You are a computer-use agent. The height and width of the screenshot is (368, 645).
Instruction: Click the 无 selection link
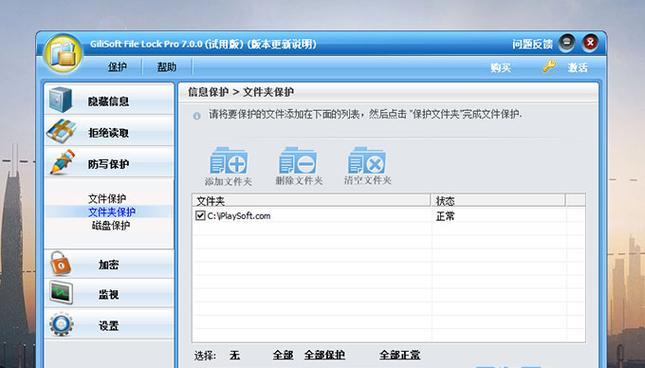[x=234, y=355]
